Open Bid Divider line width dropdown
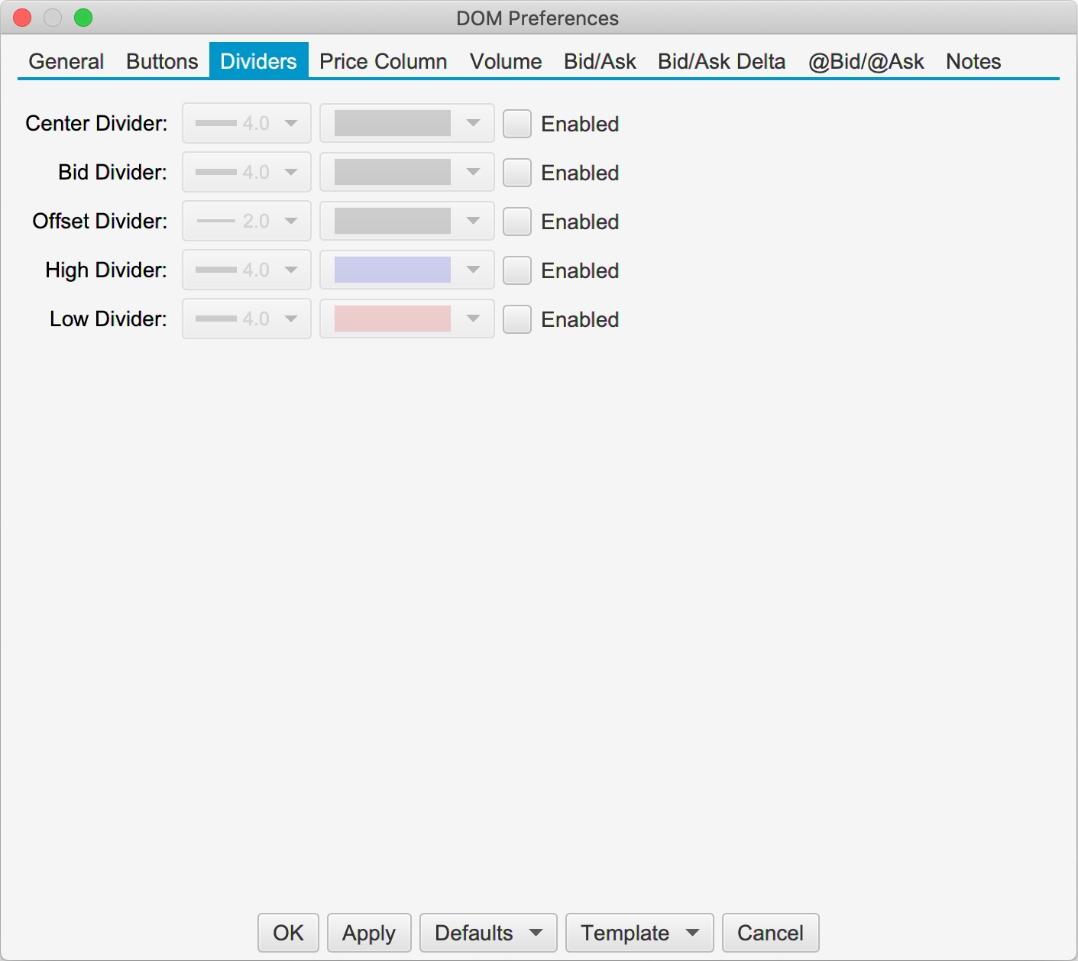Viewport: 1078px width, 961px height. coord(247,173)
